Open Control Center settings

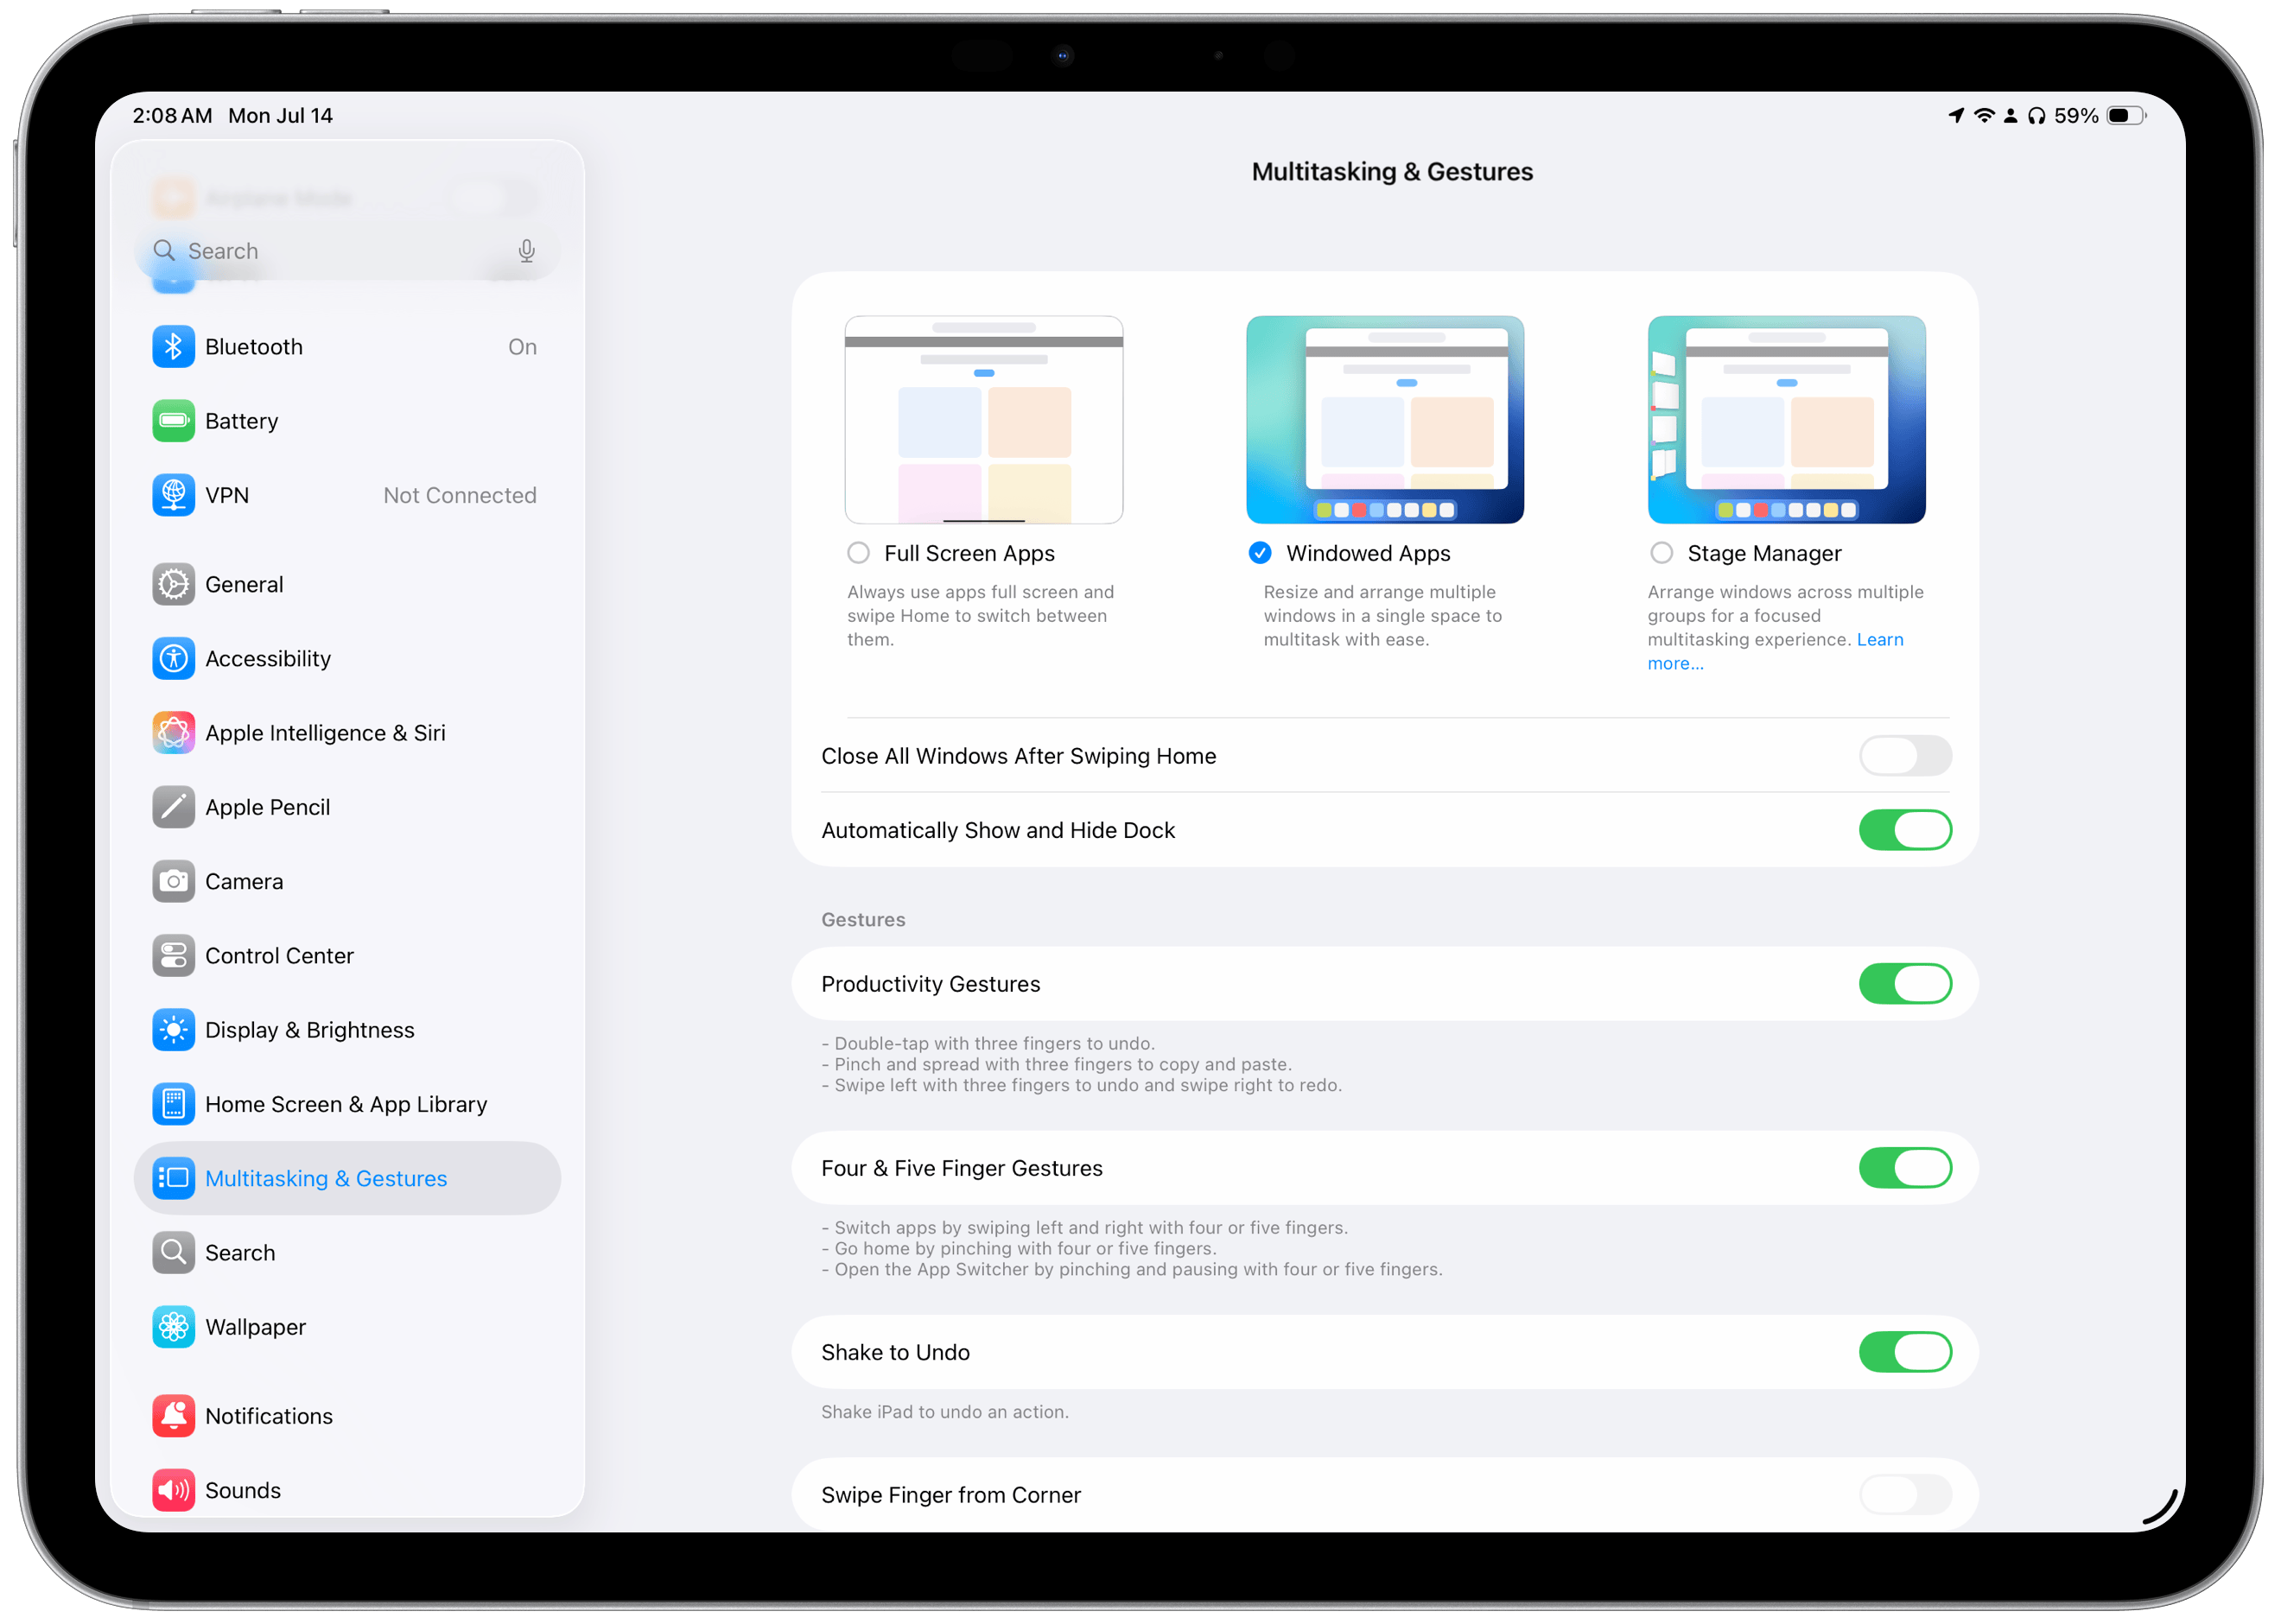click(347, 956)
